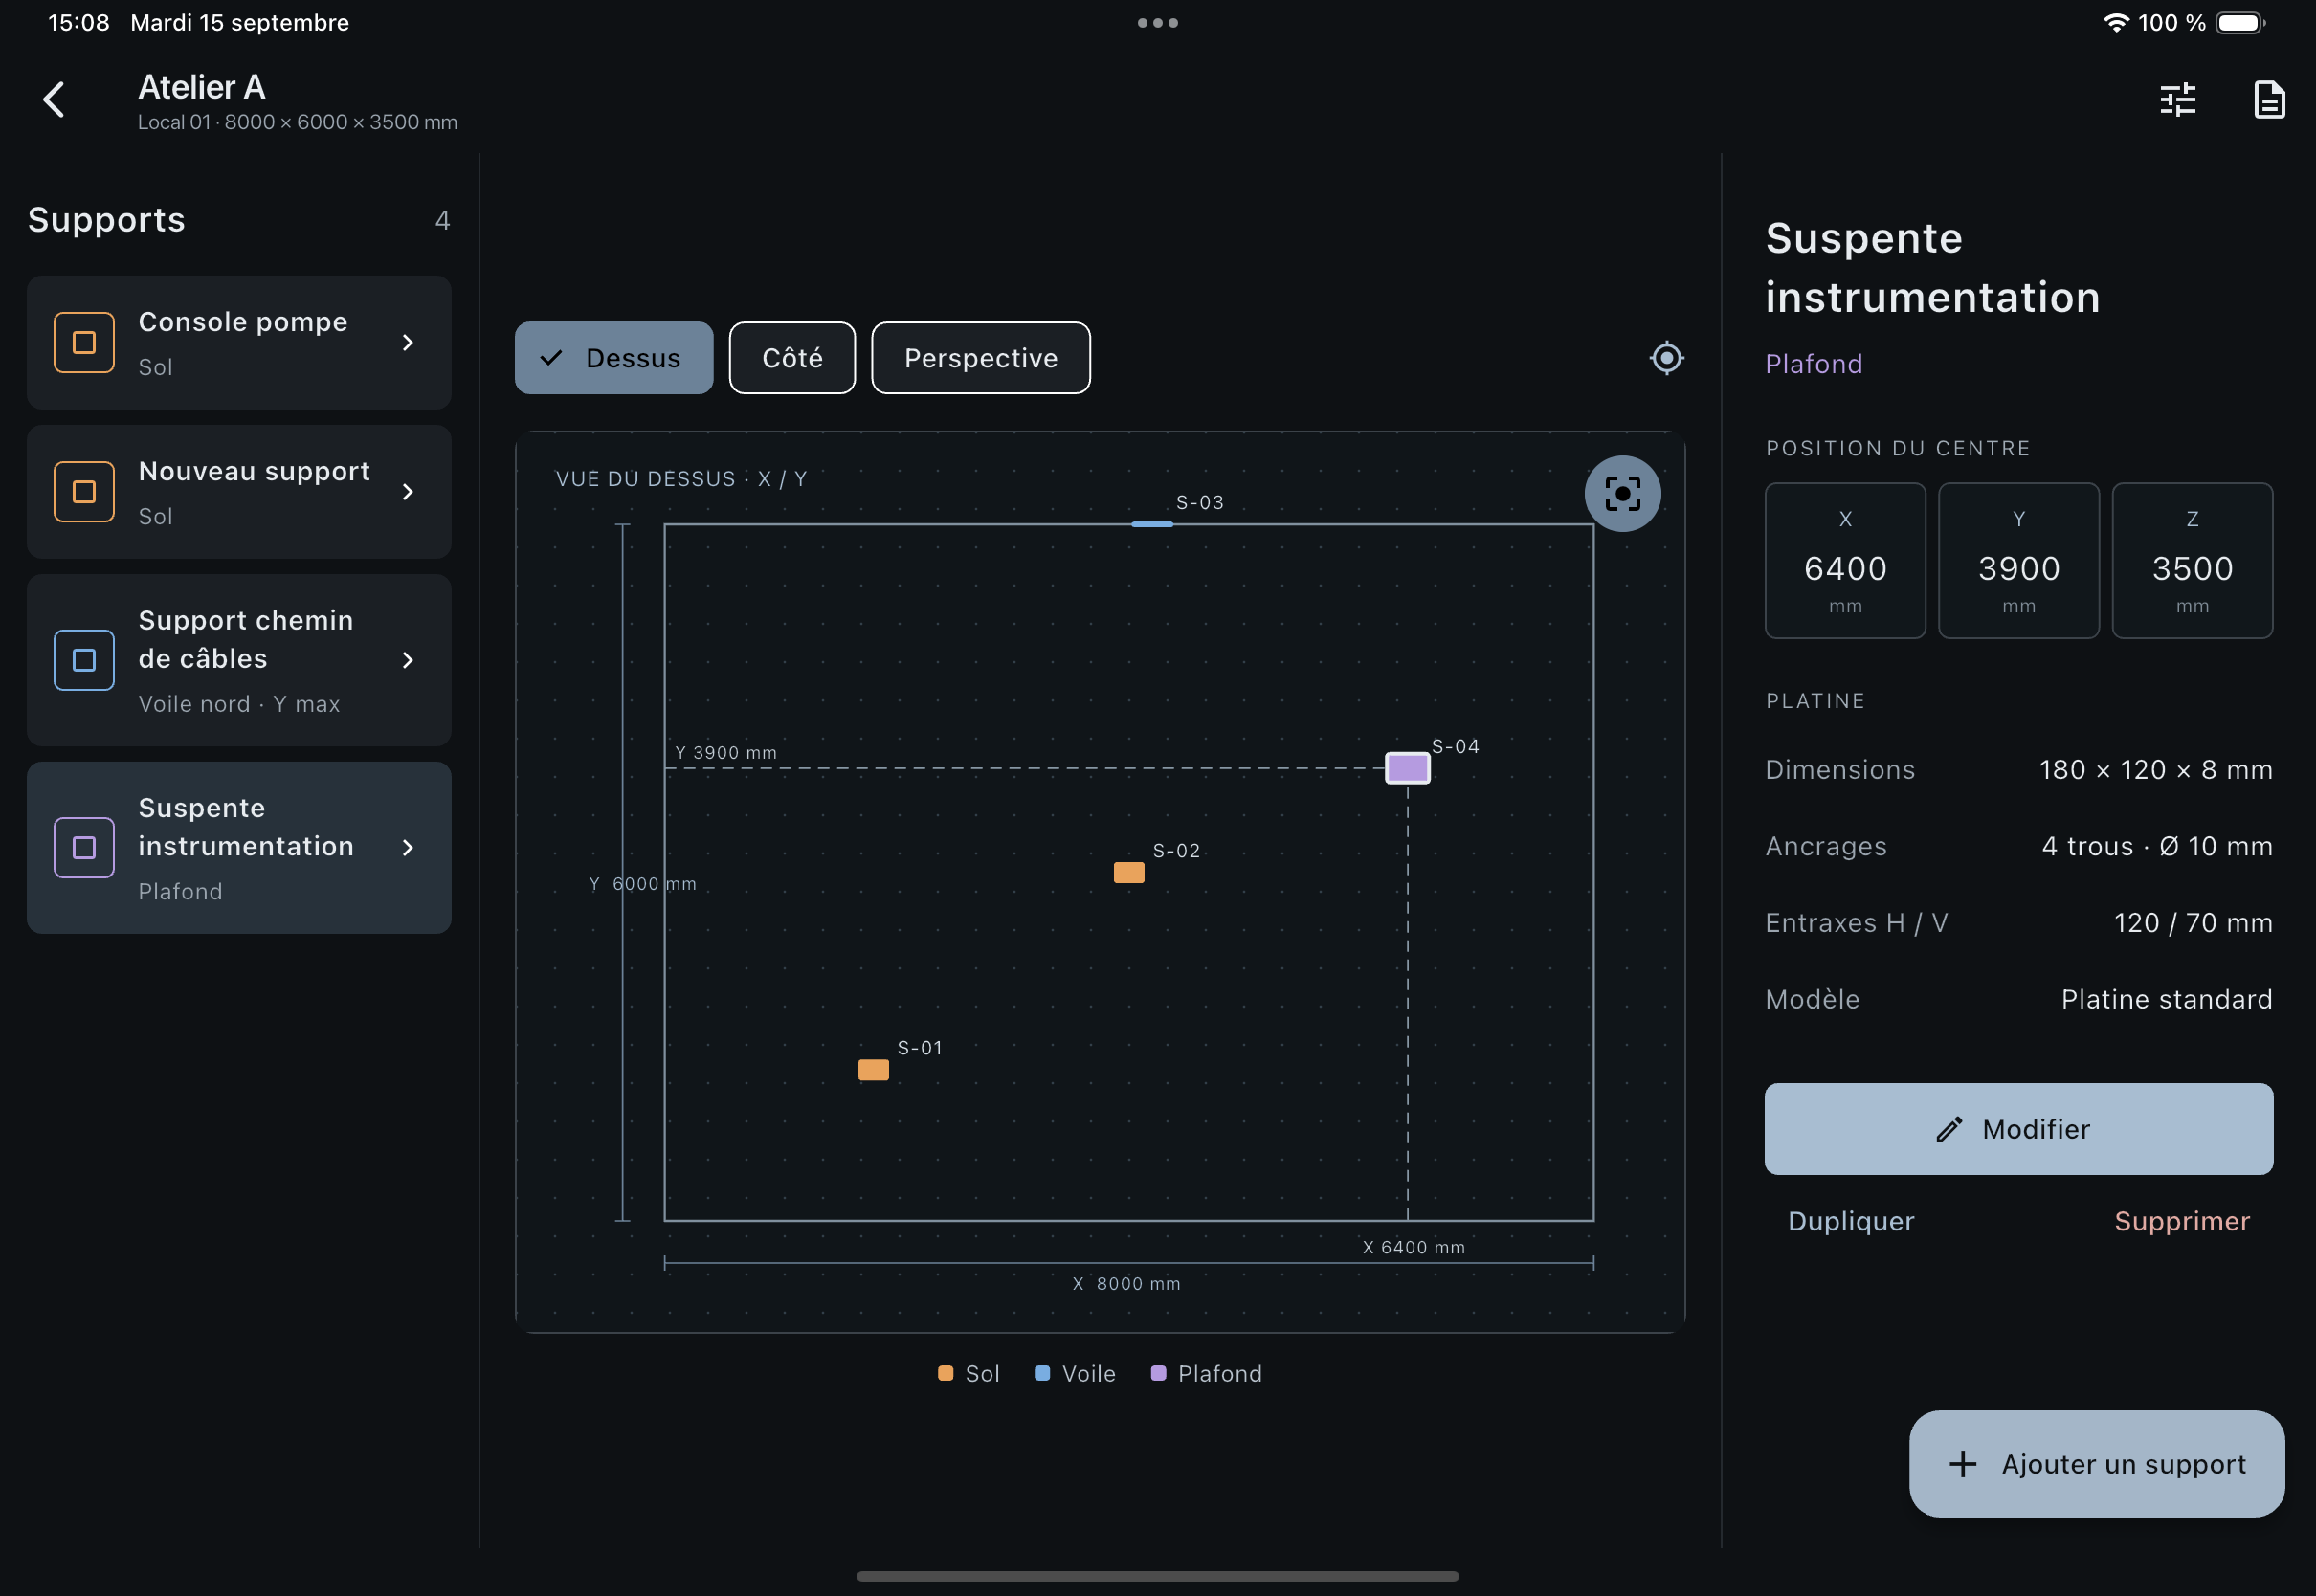Open the document report icon

click(x=2269, y=100)
